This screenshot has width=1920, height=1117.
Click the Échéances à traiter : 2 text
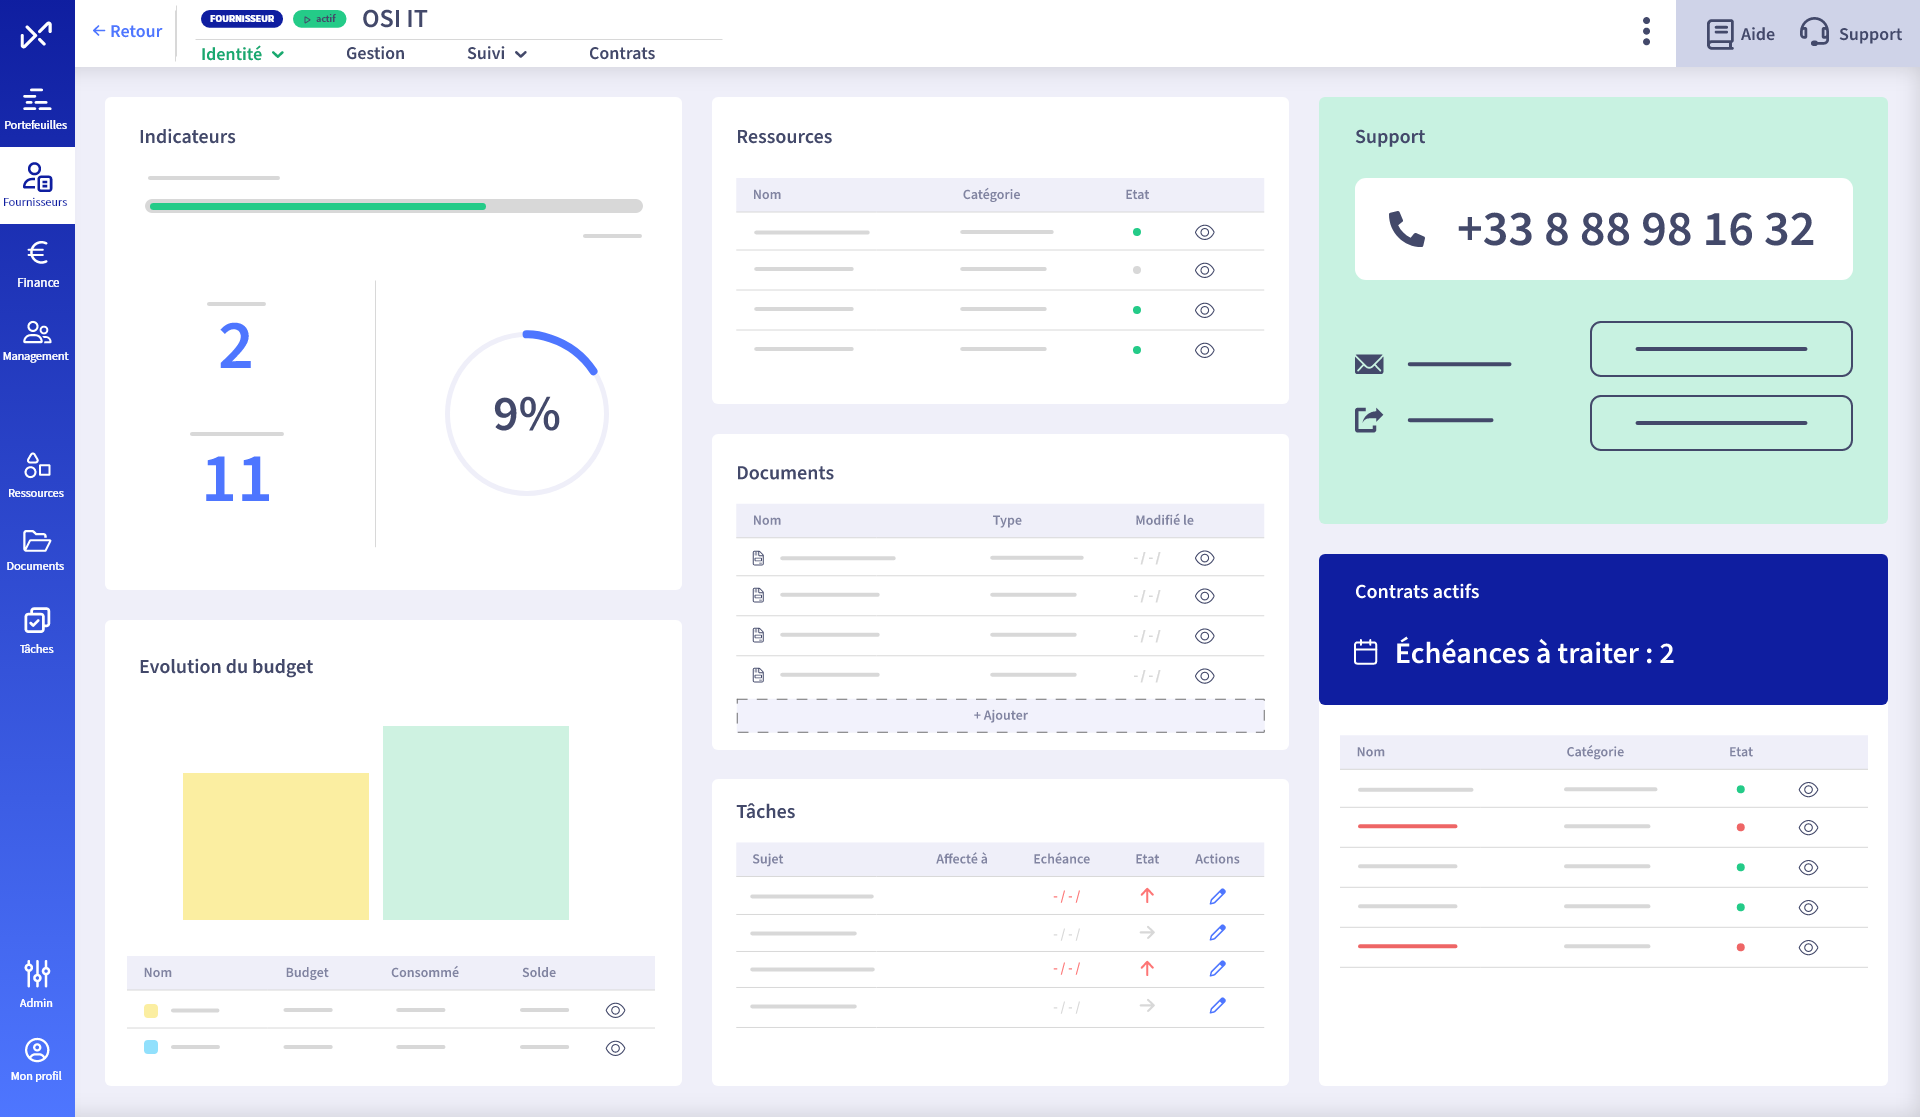click(1534, 653)
